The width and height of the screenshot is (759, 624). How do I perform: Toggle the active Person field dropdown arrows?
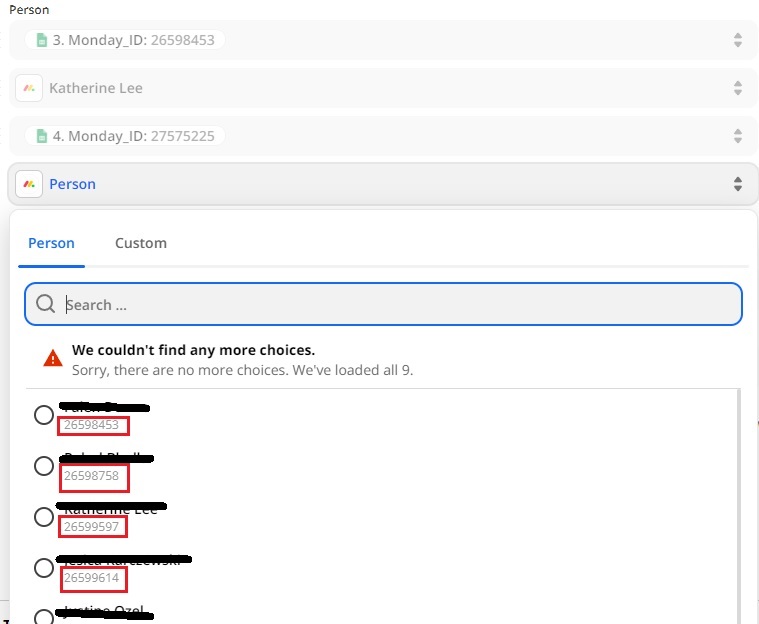[738, 184]
